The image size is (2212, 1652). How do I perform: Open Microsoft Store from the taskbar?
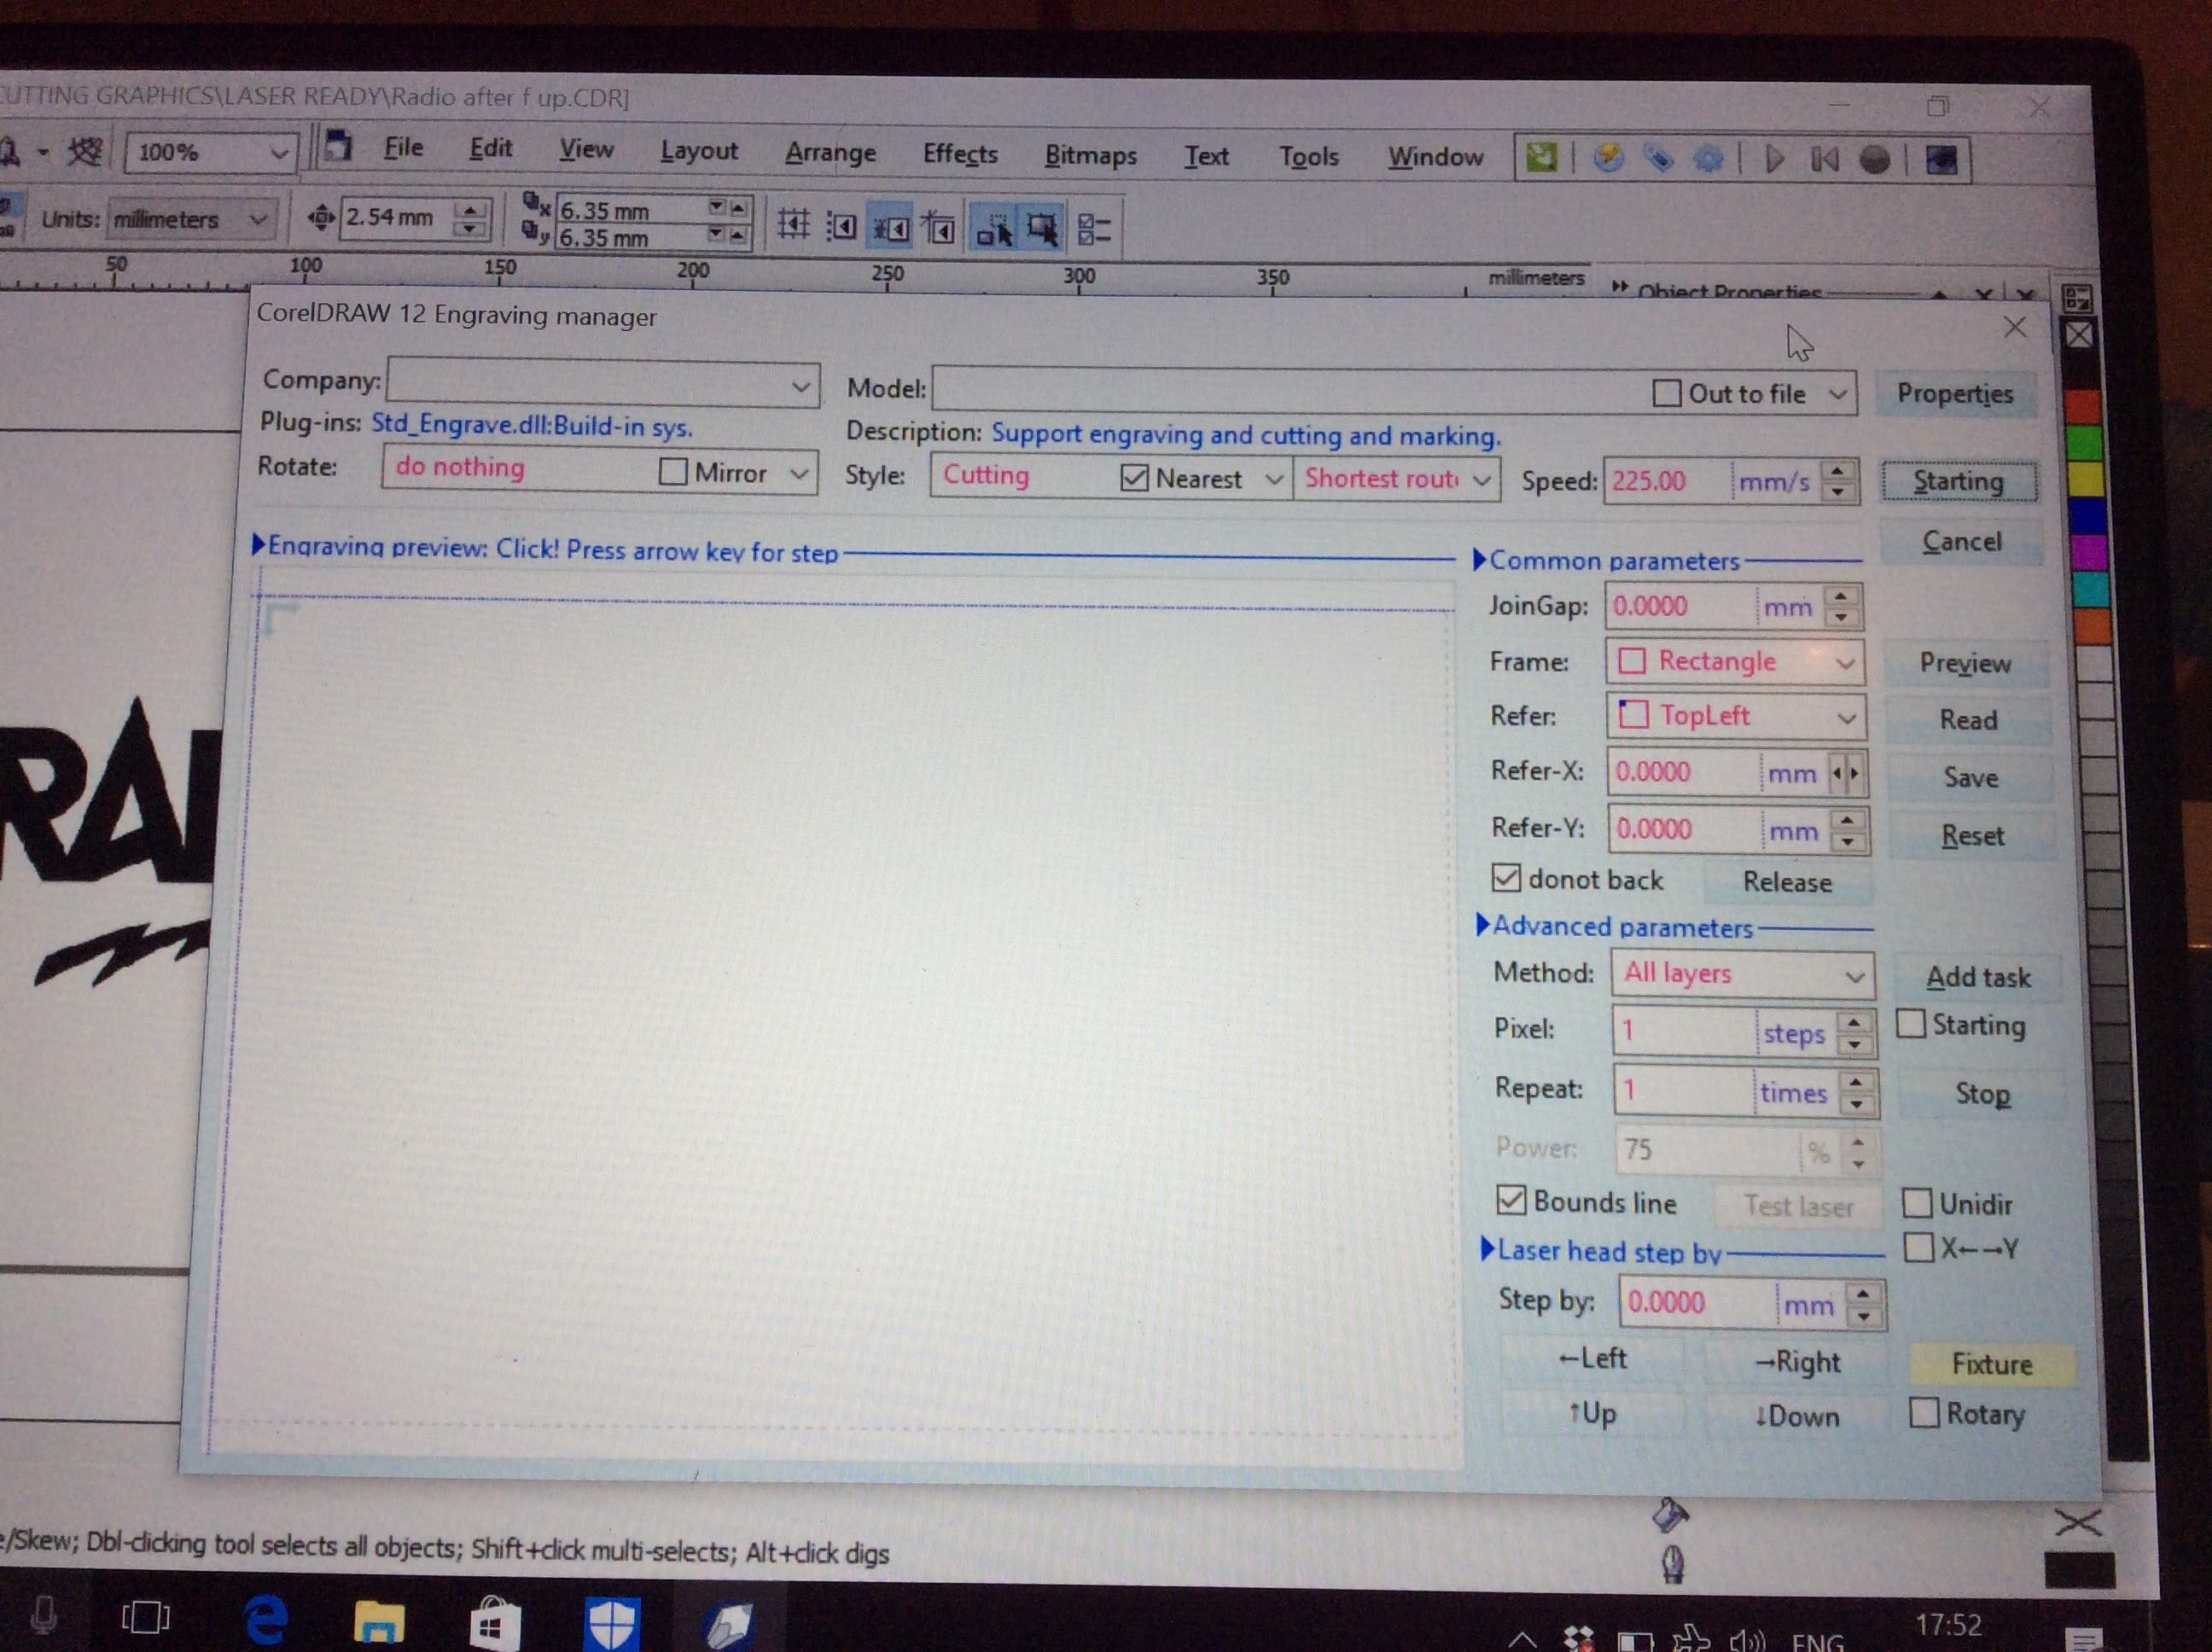pos(494,1624)
